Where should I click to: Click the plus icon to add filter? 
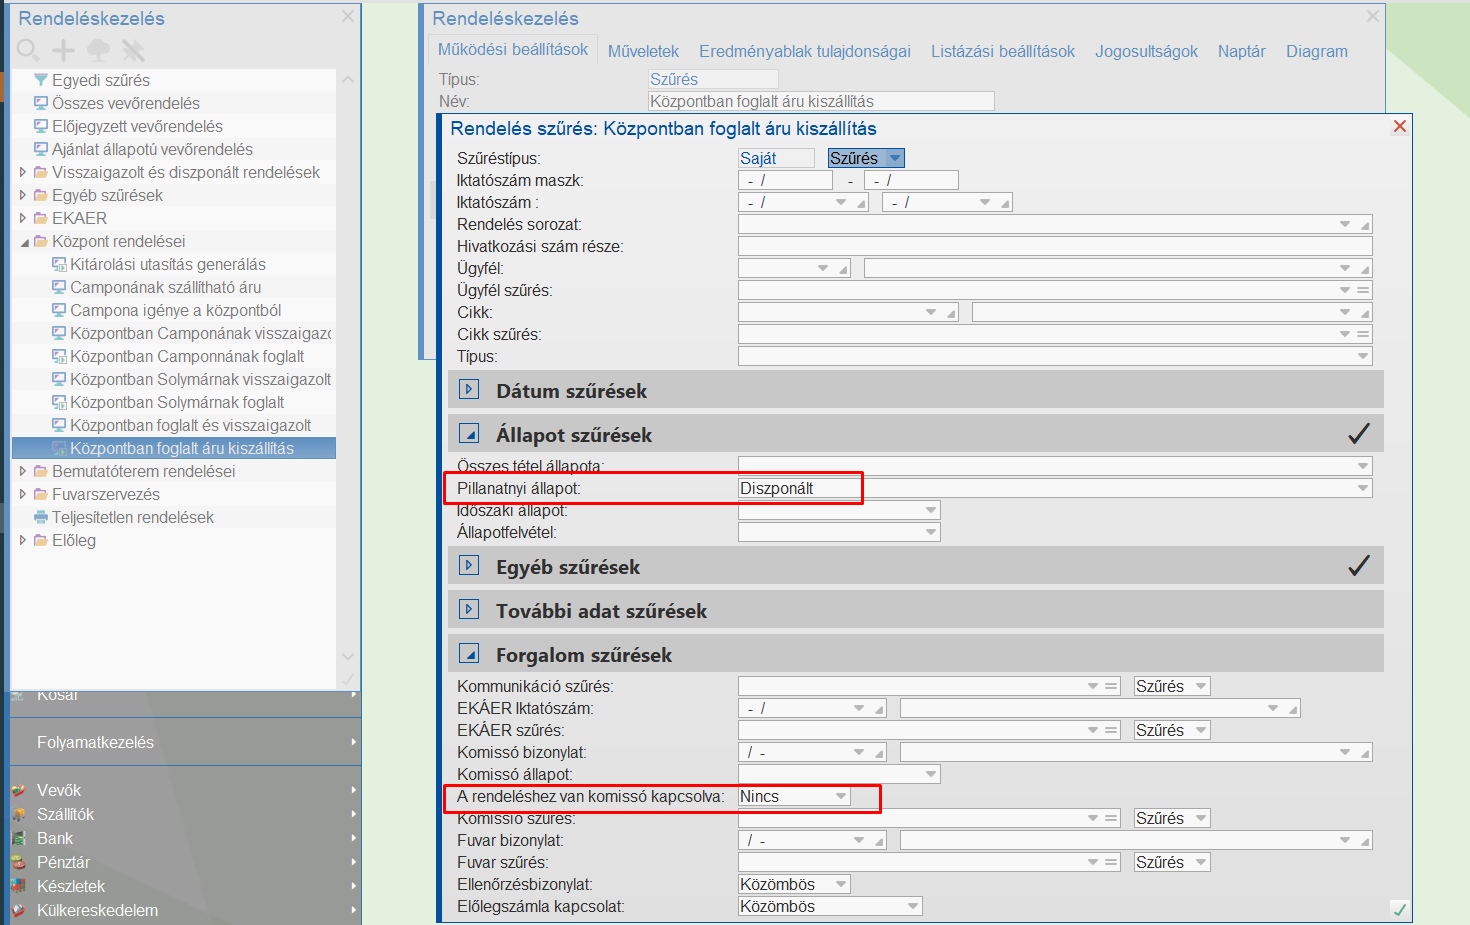[63, 50]
